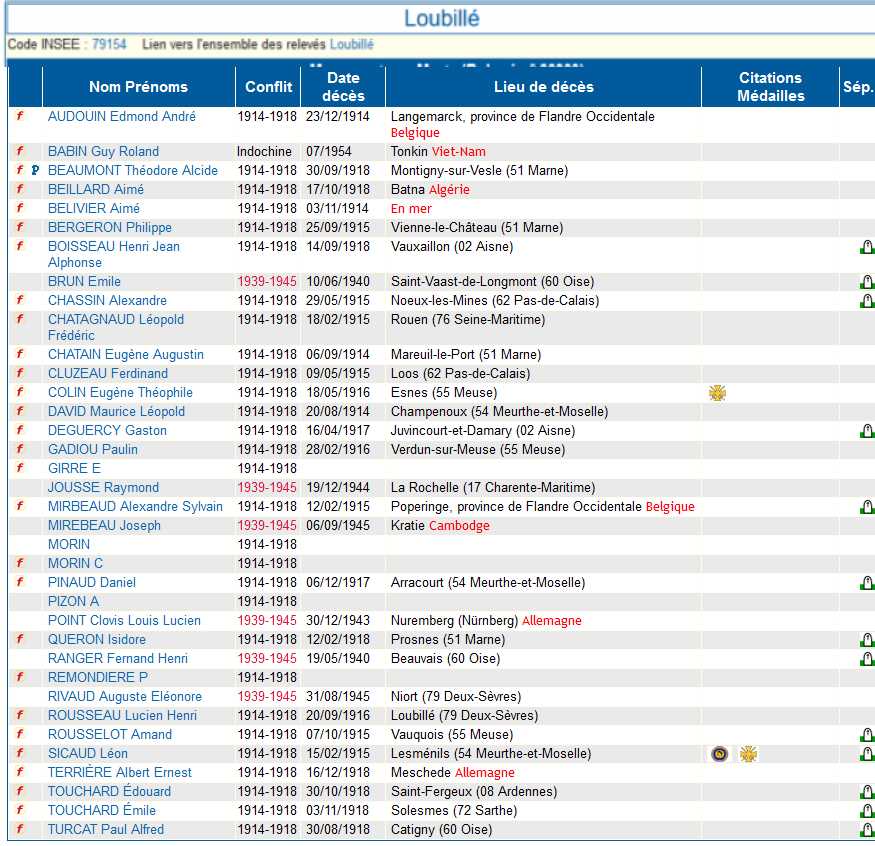This screenshot has width=875, height=846.
Task: Click the 'Citations Médailles' column header
Action: point(770,87)
